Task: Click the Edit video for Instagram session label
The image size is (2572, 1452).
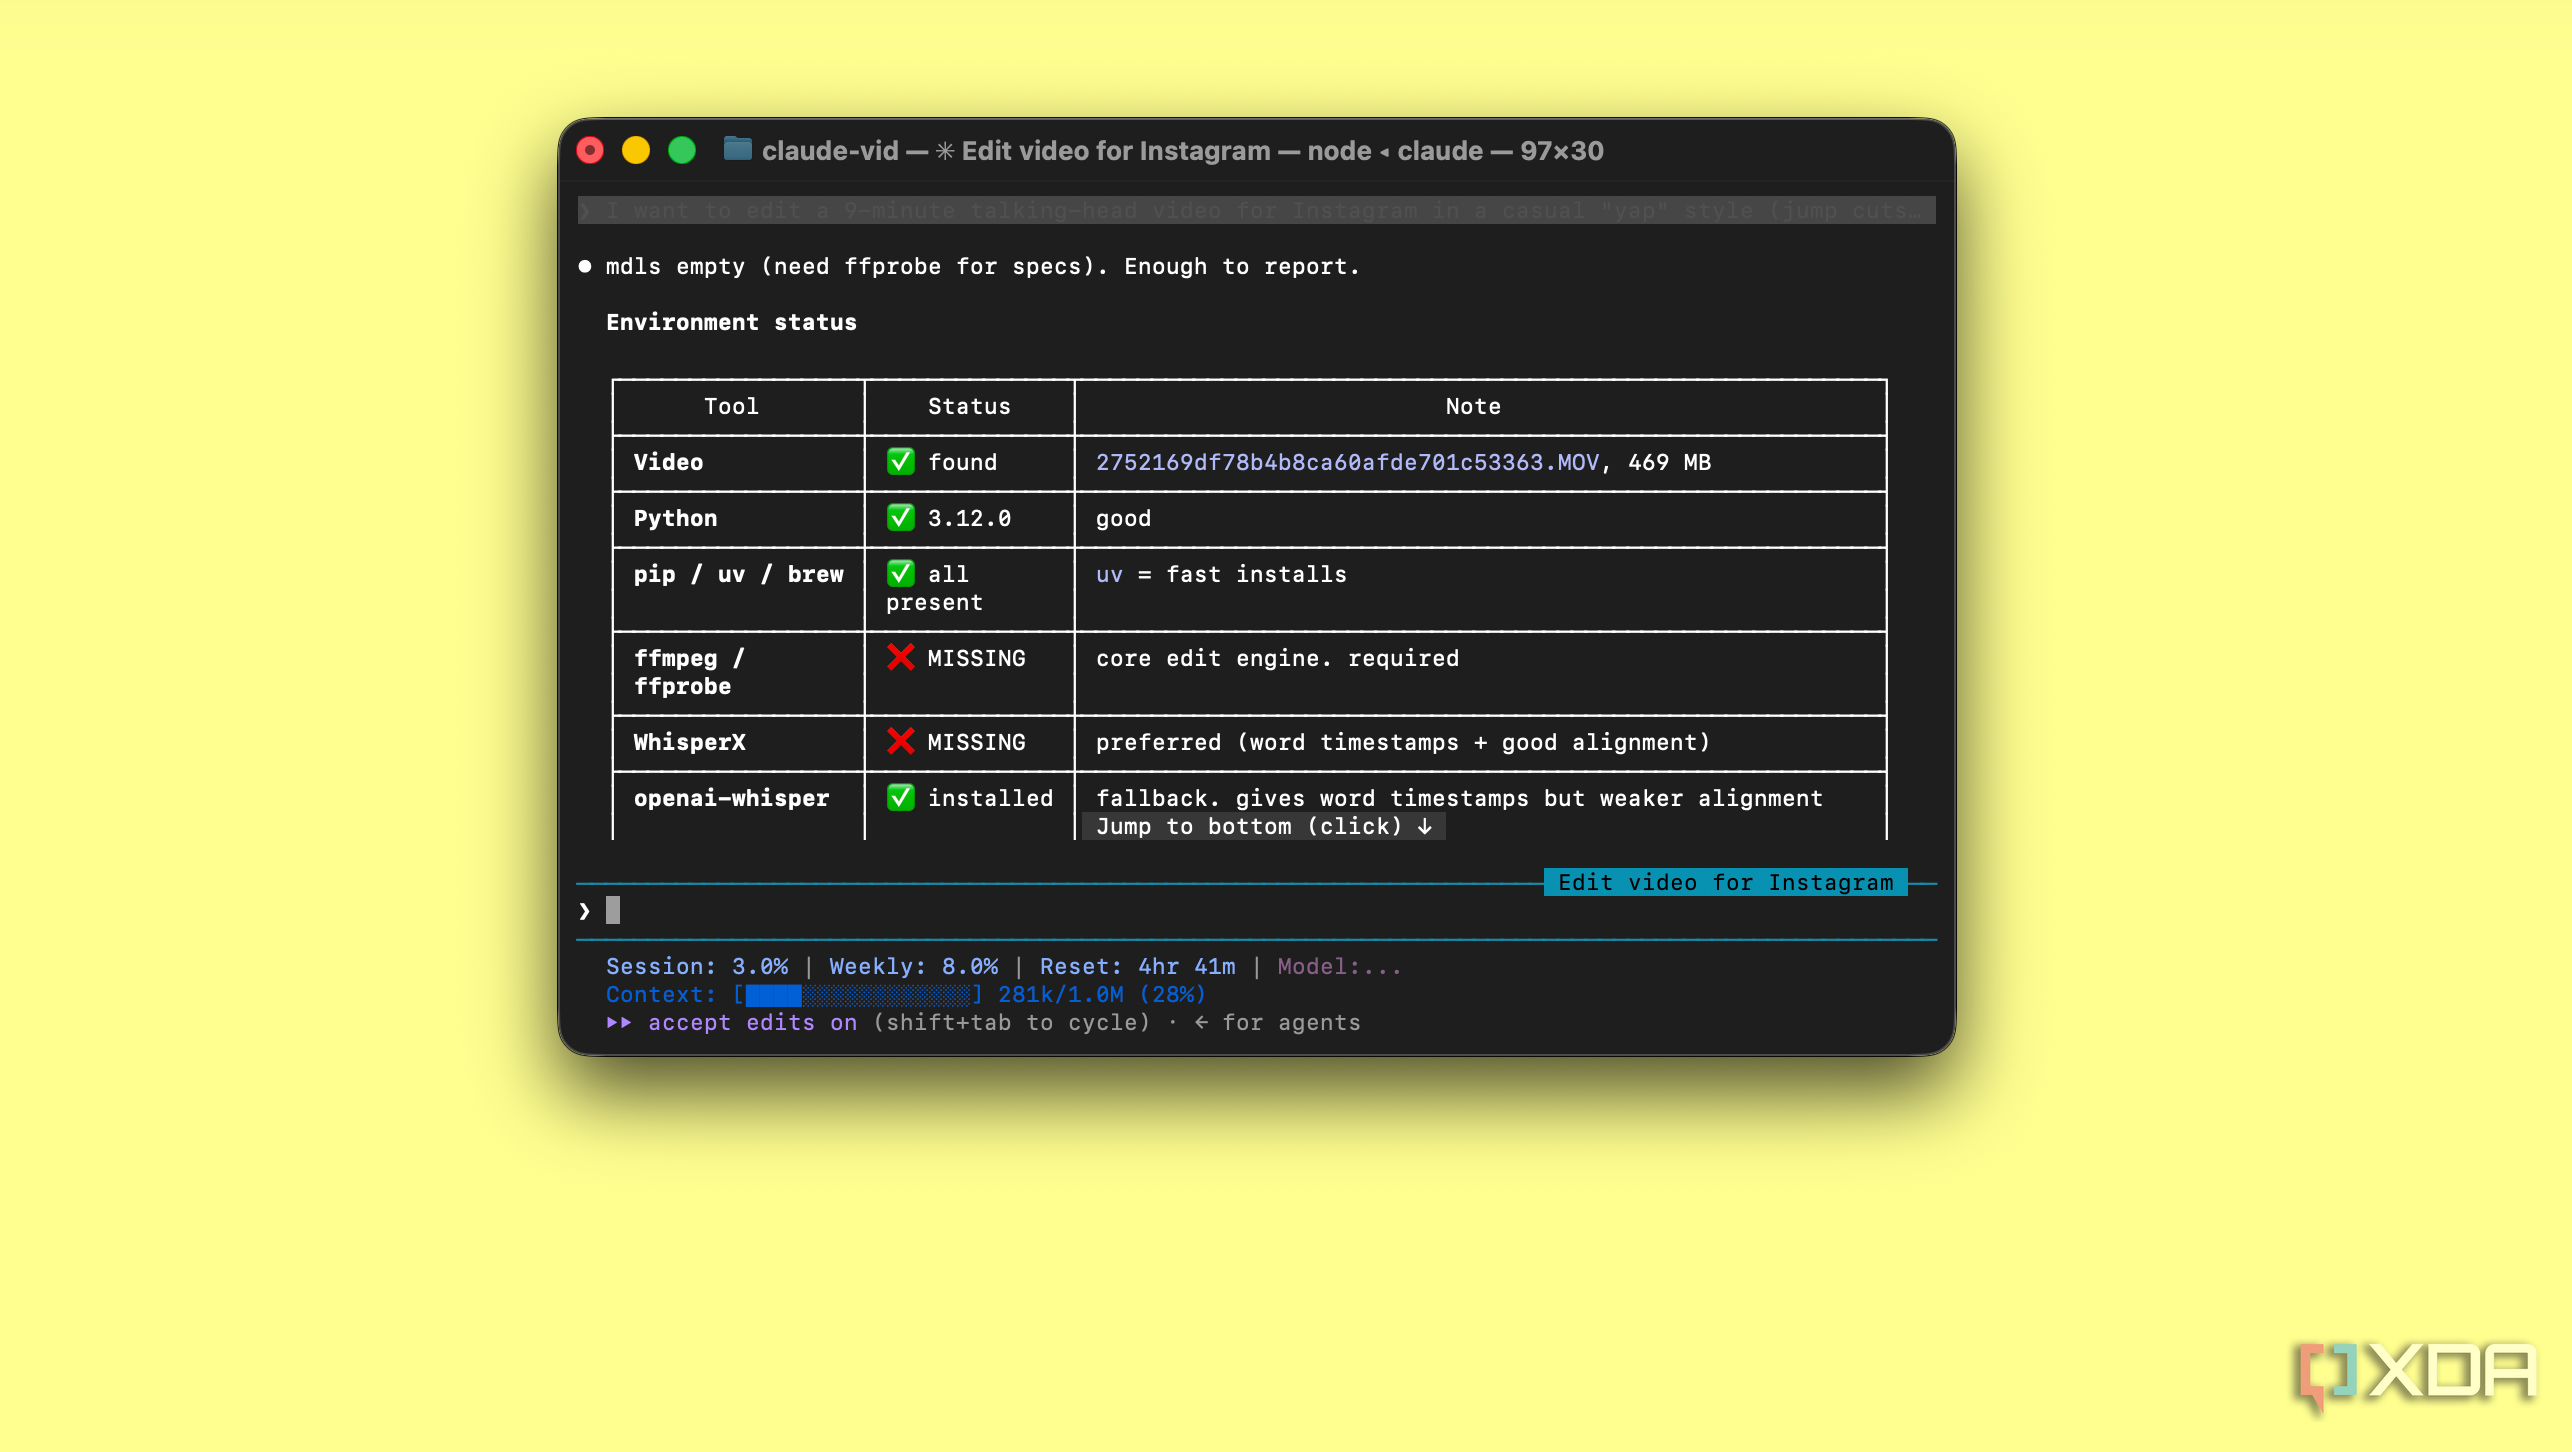Action: pos(1725,882)
